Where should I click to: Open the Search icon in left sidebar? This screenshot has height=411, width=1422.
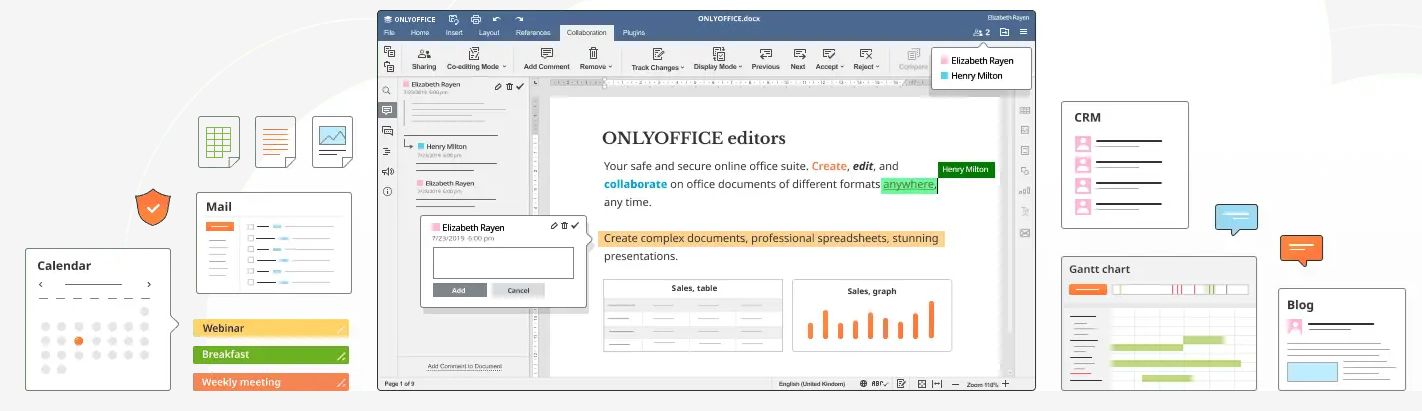point(387,90)
